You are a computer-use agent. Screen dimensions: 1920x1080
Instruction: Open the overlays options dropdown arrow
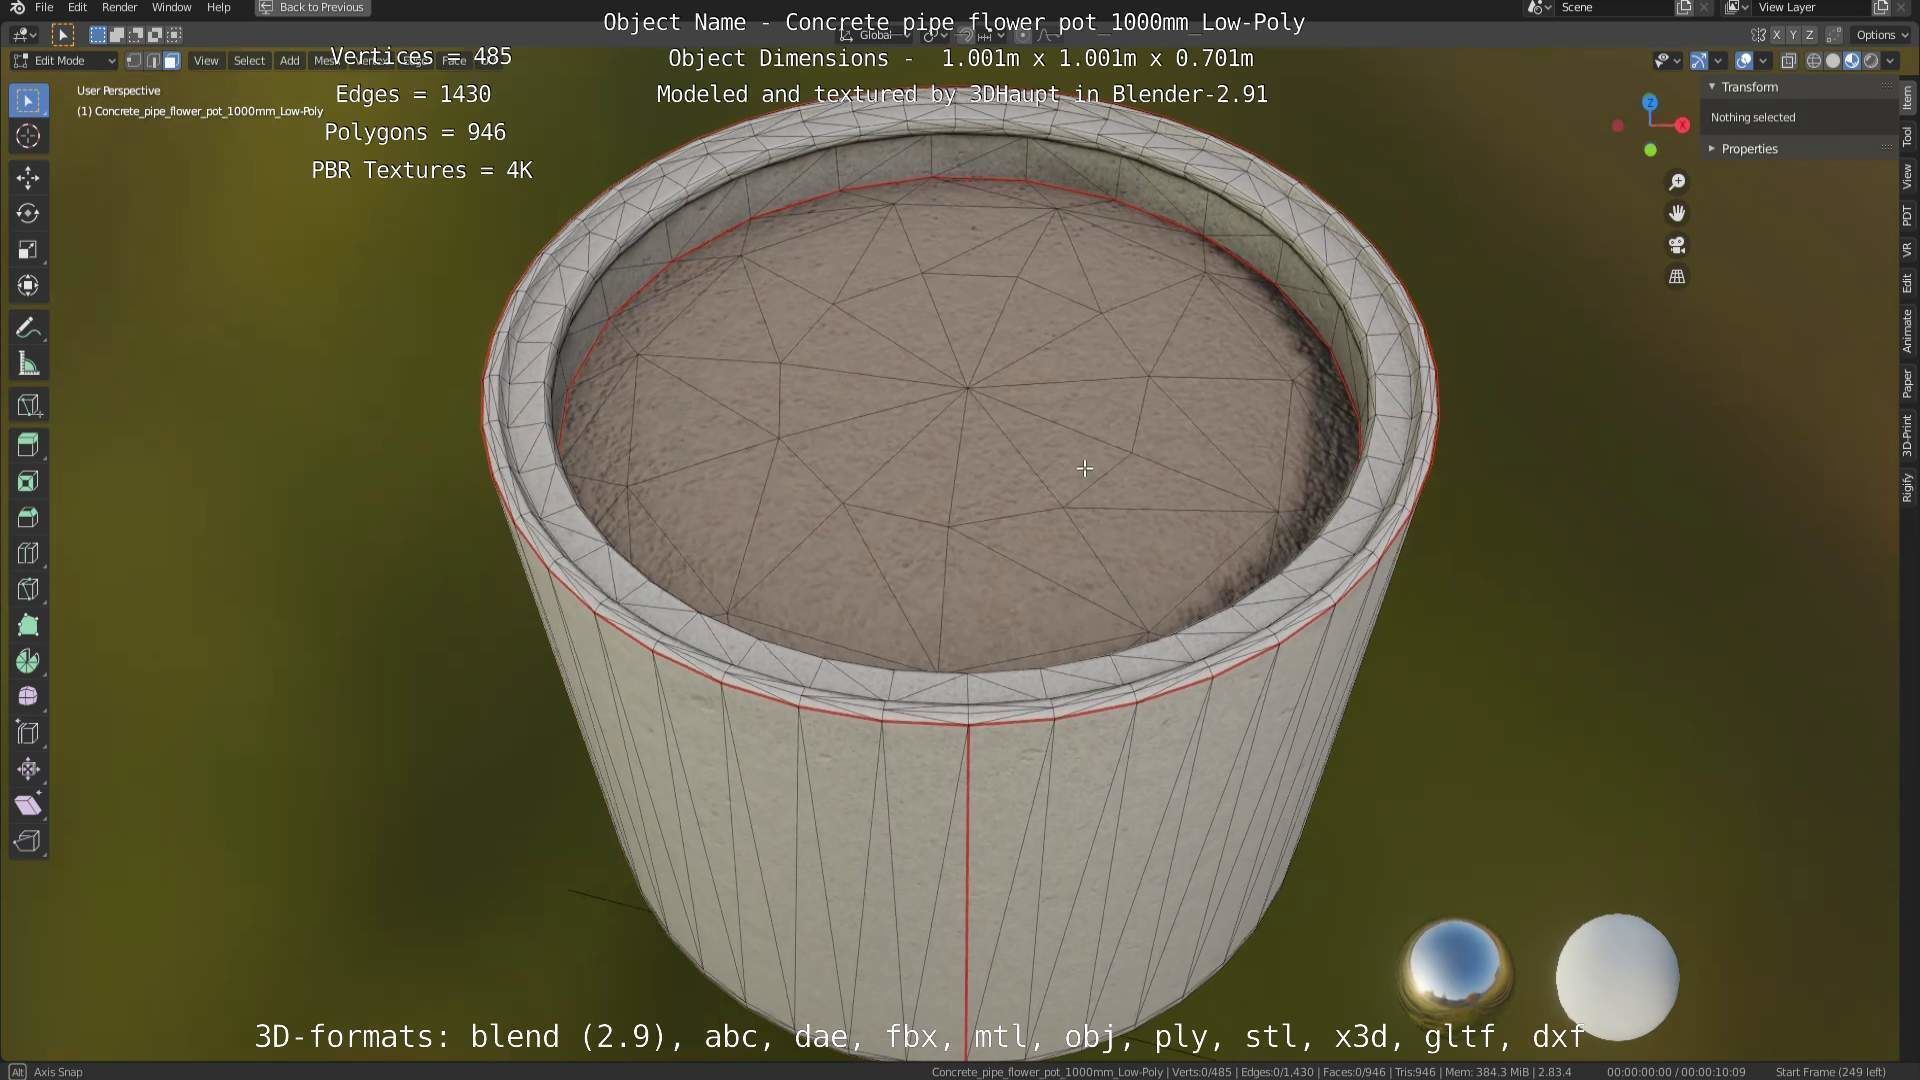(1763, 61)
